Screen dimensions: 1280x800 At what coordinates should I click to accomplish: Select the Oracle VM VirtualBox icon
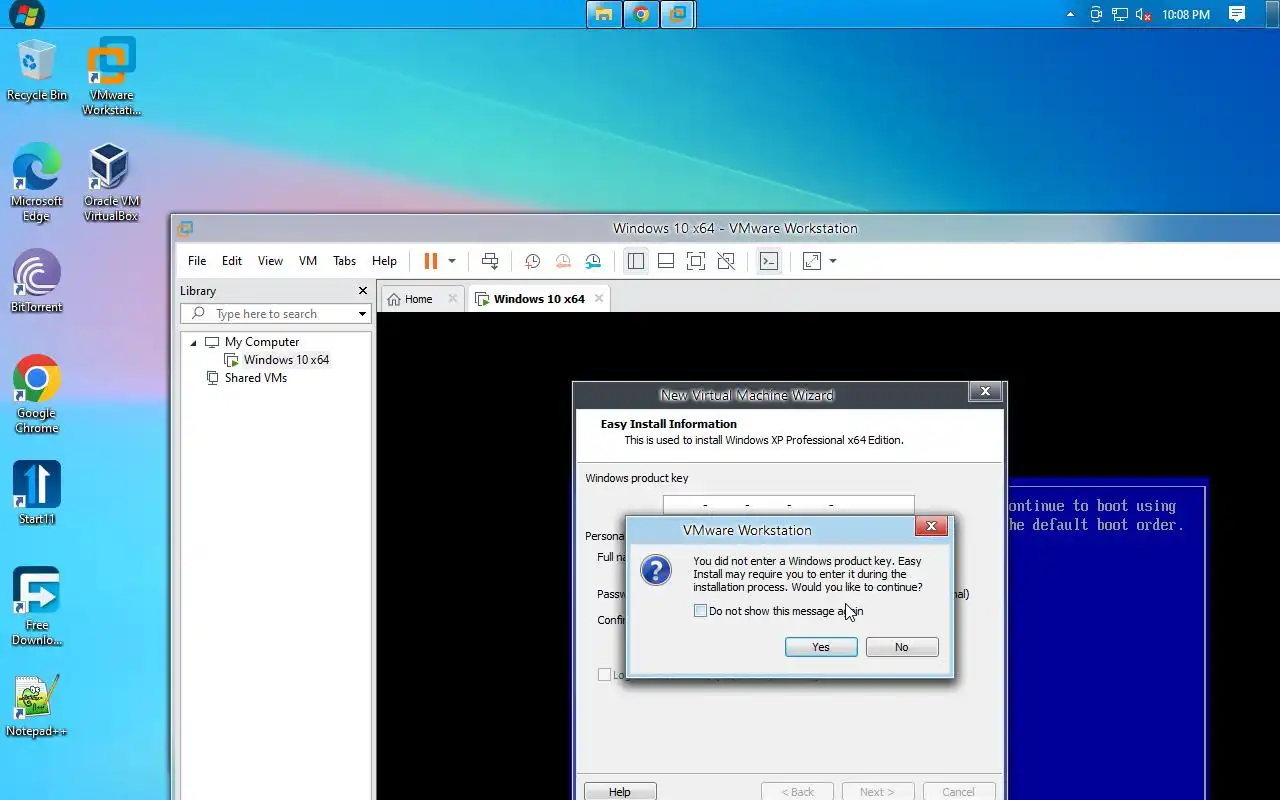coord(111,183)
